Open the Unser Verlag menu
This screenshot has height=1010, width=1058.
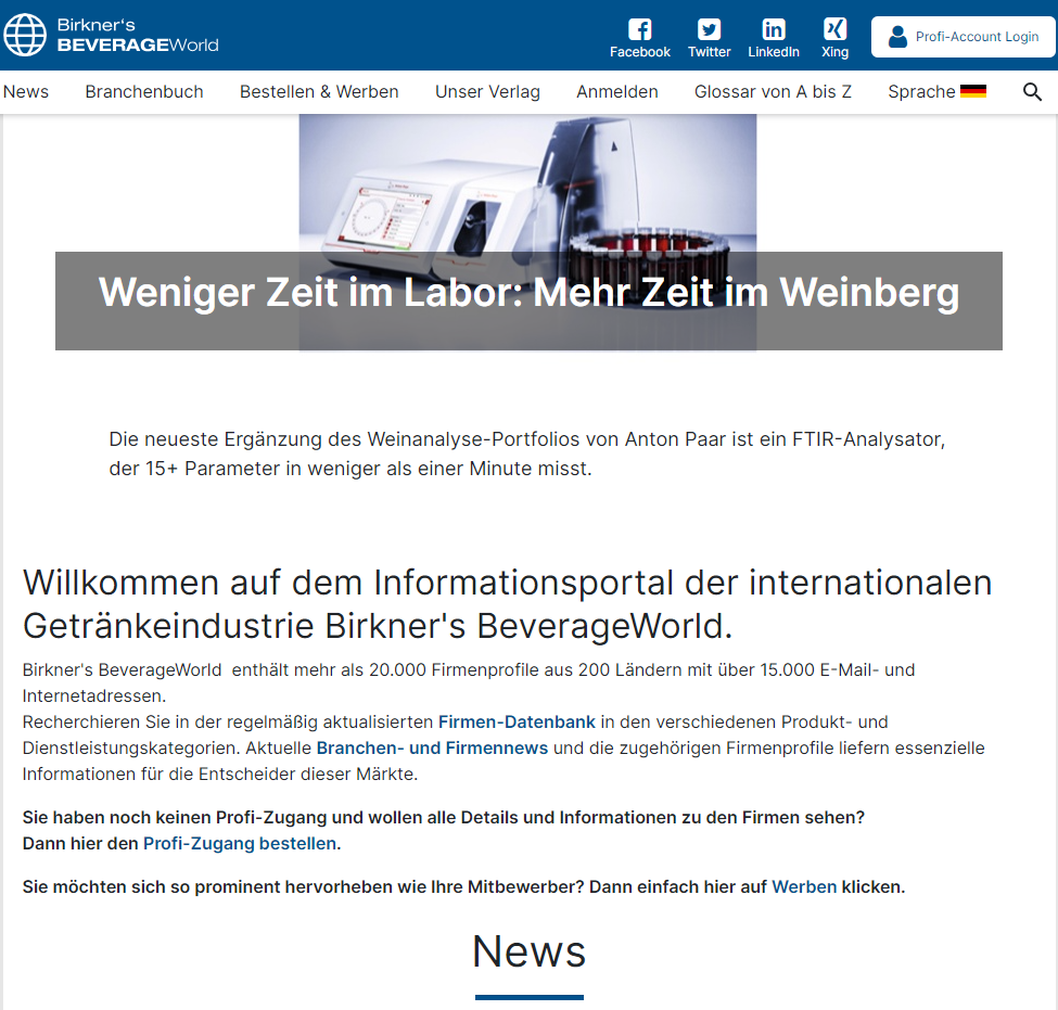click(488, 92)
